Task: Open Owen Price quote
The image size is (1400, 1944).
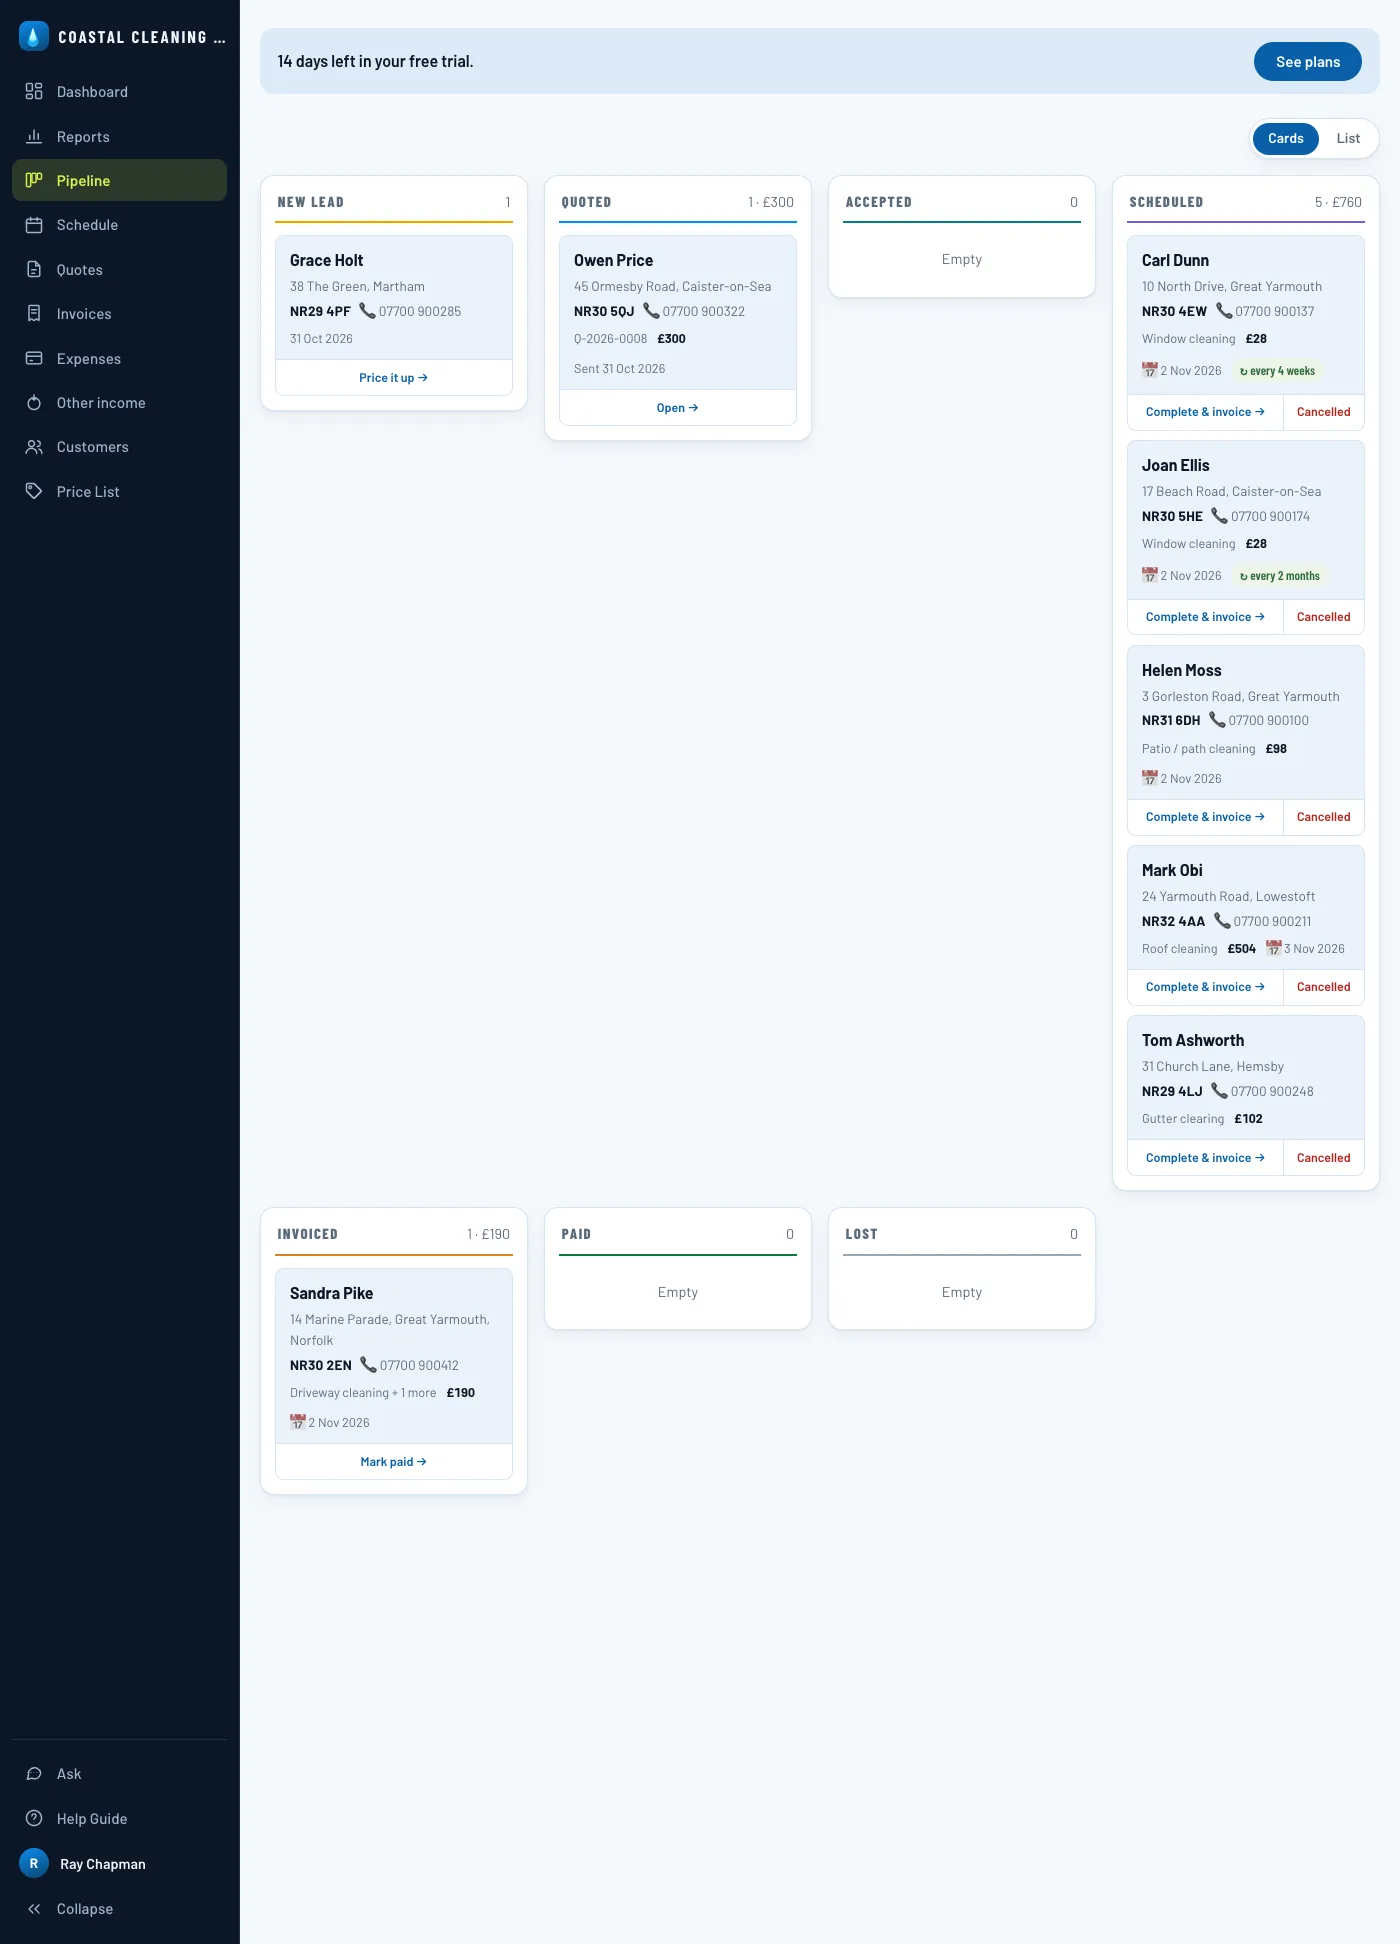Action: (x=678, y=408)
